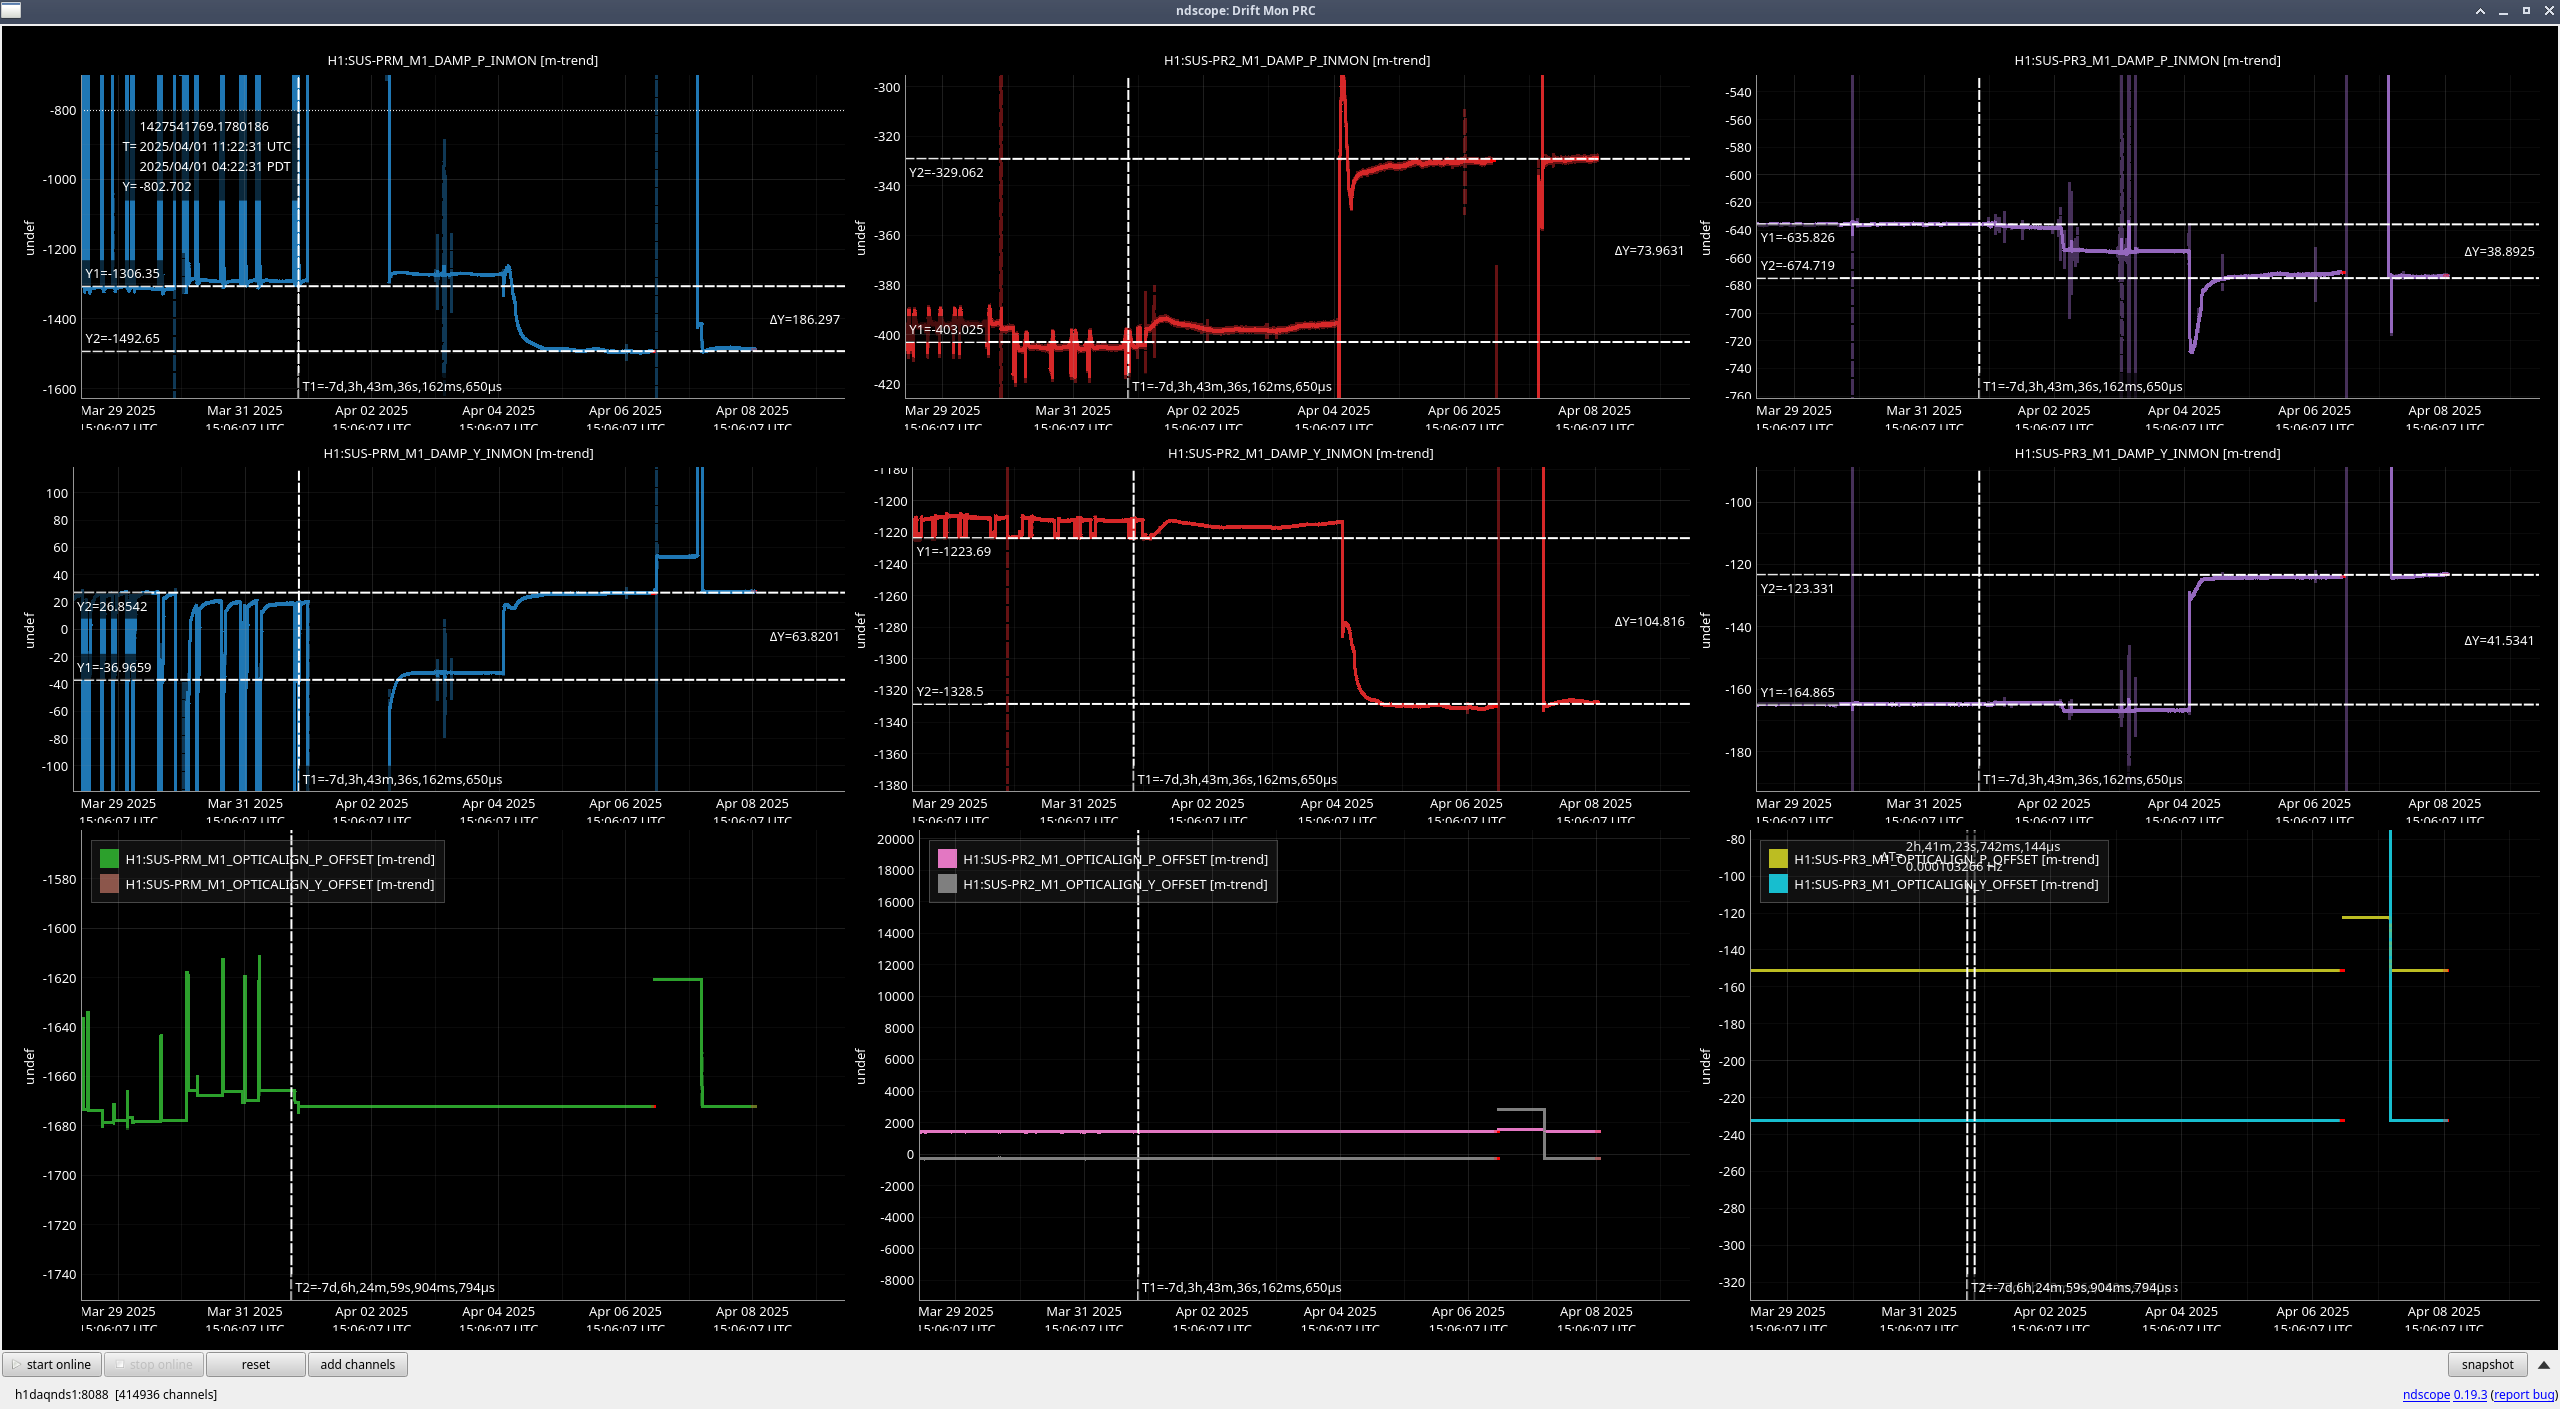Screen dimensions: 2560x1409
Task: Click ΔY=73.9631 readout in PR2 pitch plot
Action: pos(1649,250)
